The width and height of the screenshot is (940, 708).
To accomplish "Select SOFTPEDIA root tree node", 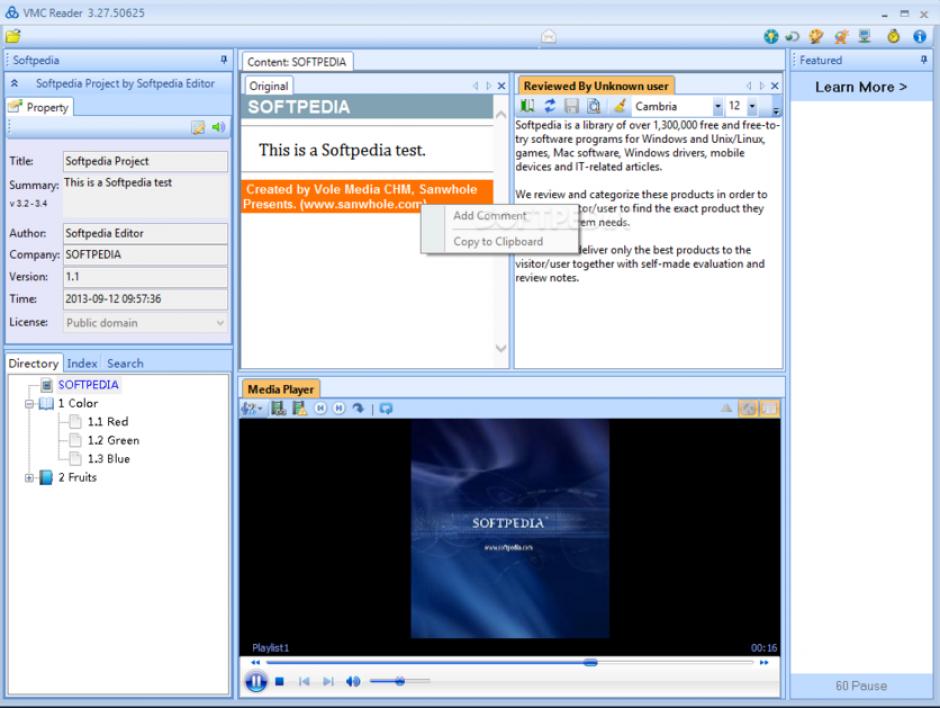I will (x=88, y=385).
